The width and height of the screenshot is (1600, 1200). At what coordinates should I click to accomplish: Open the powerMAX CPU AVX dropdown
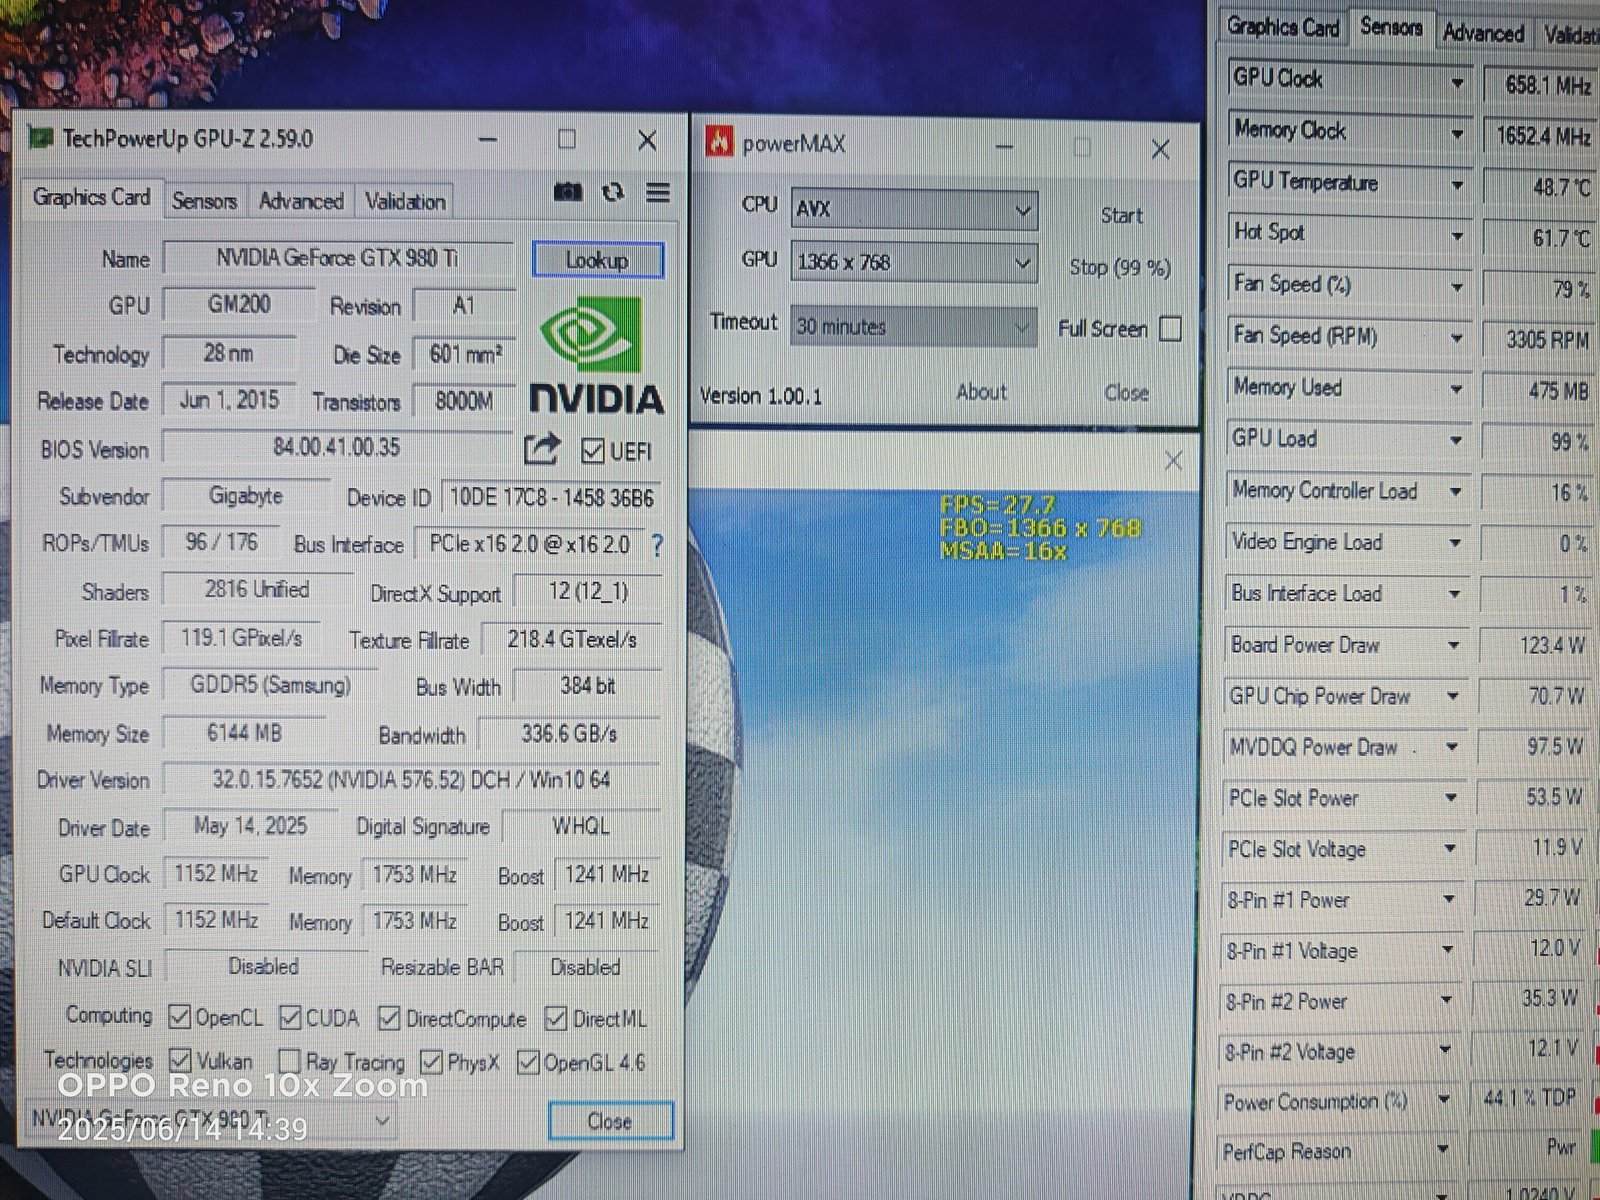tap(914, 210)
